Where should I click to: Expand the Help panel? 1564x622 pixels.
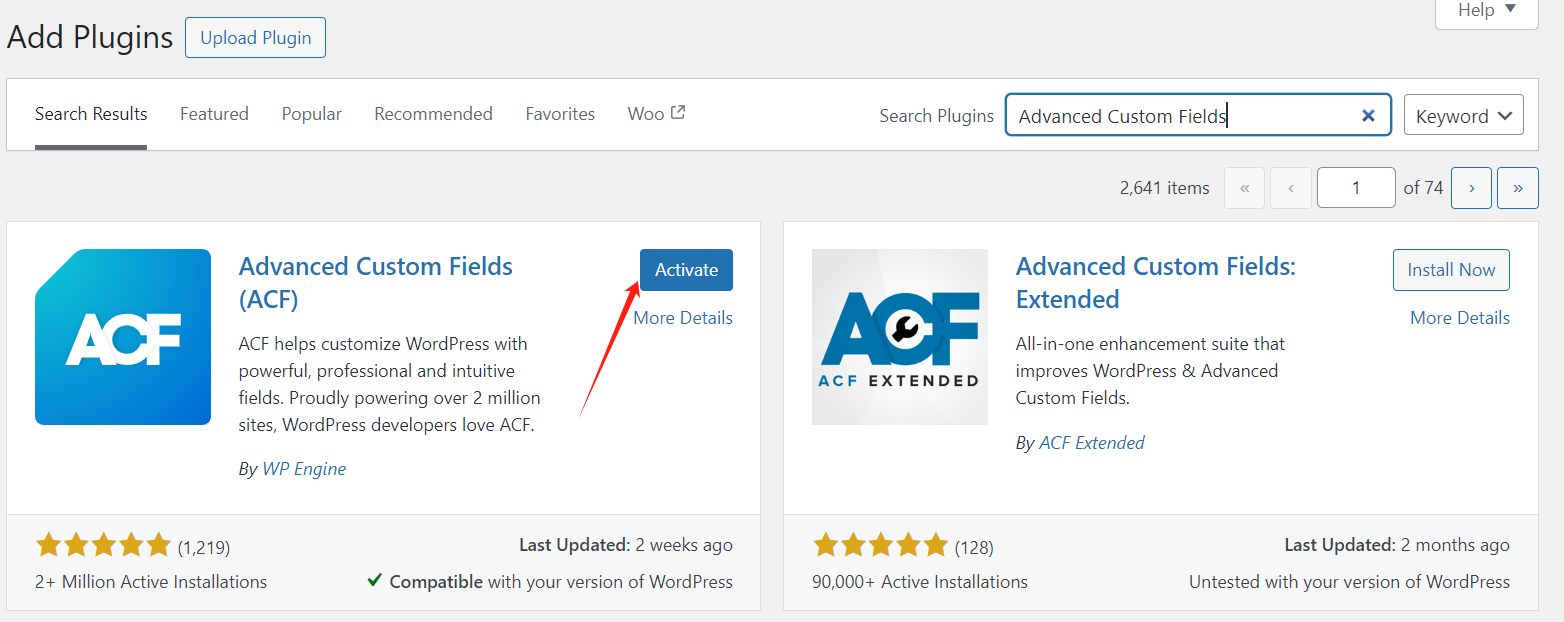[x=1486, y=11]
